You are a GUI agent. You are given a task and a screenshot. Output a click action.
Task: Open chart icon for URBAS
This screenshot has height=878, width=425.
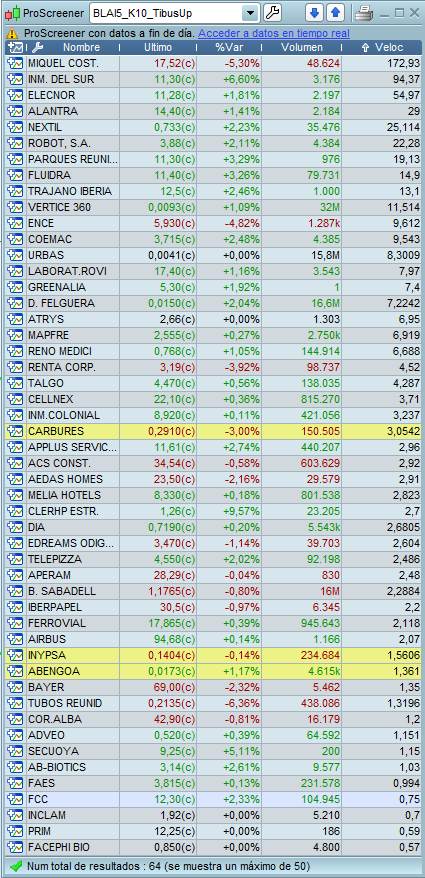click(14, 255)
